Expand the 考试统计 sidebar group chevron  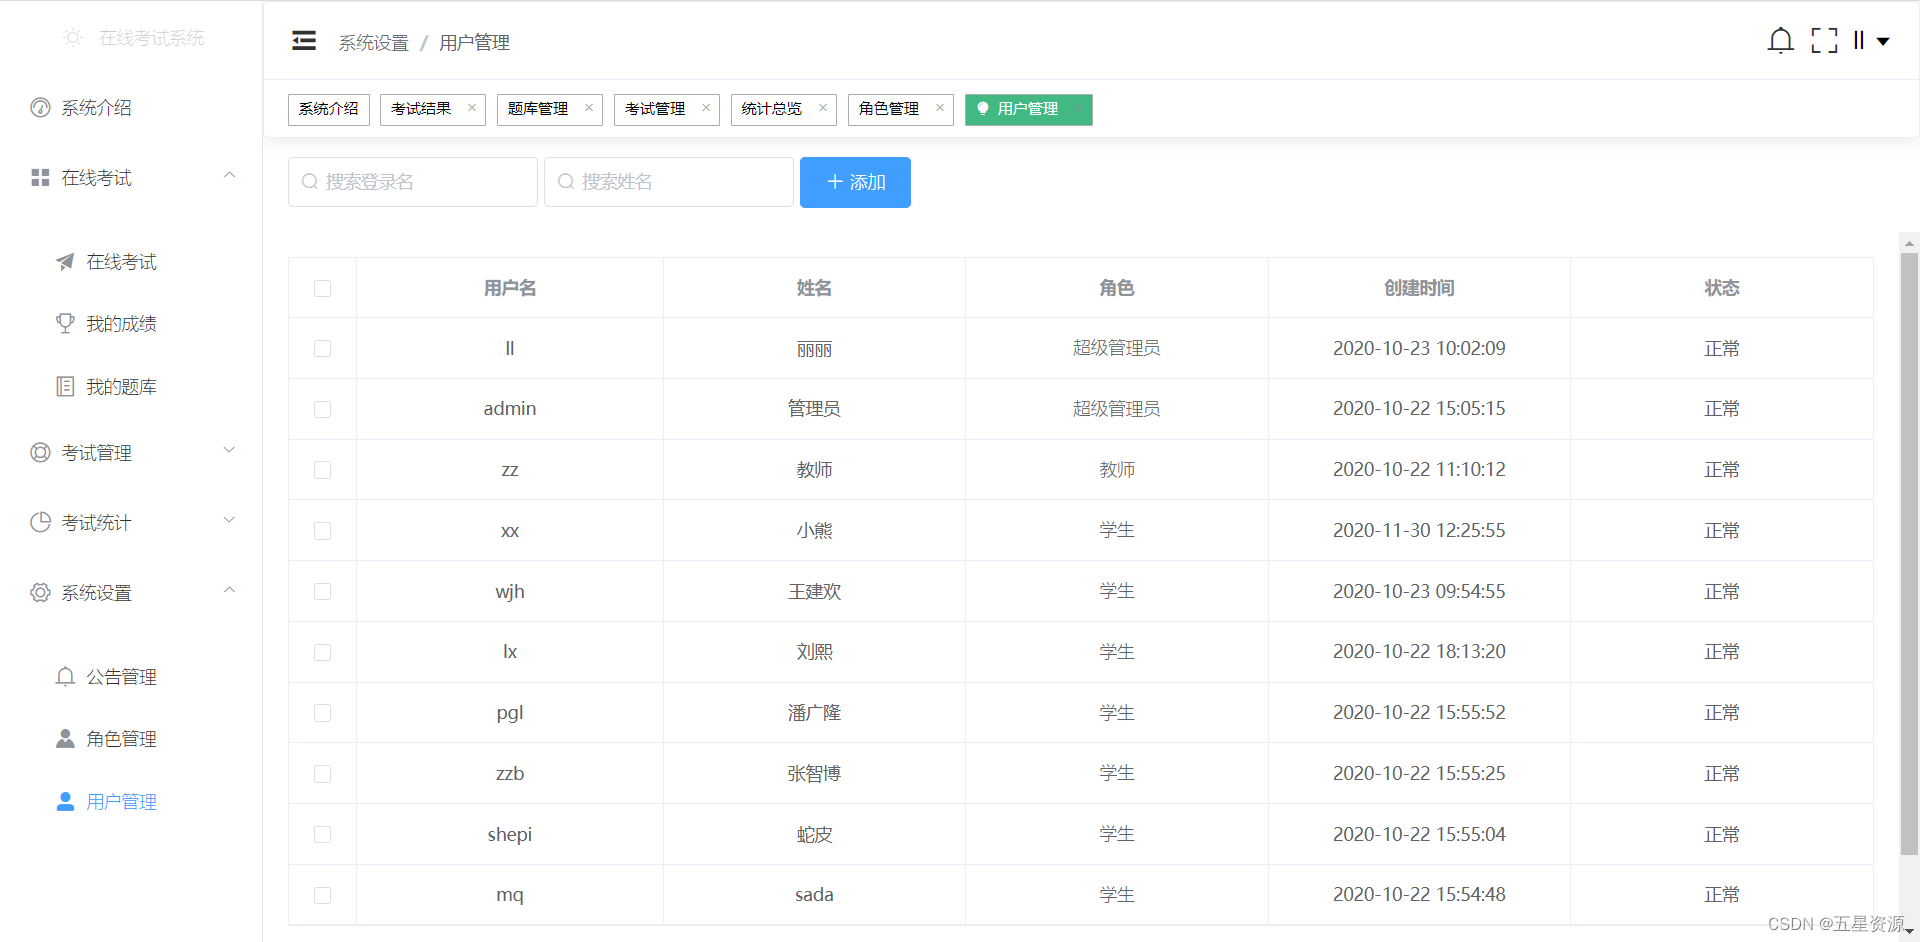[x=229, y=520]
